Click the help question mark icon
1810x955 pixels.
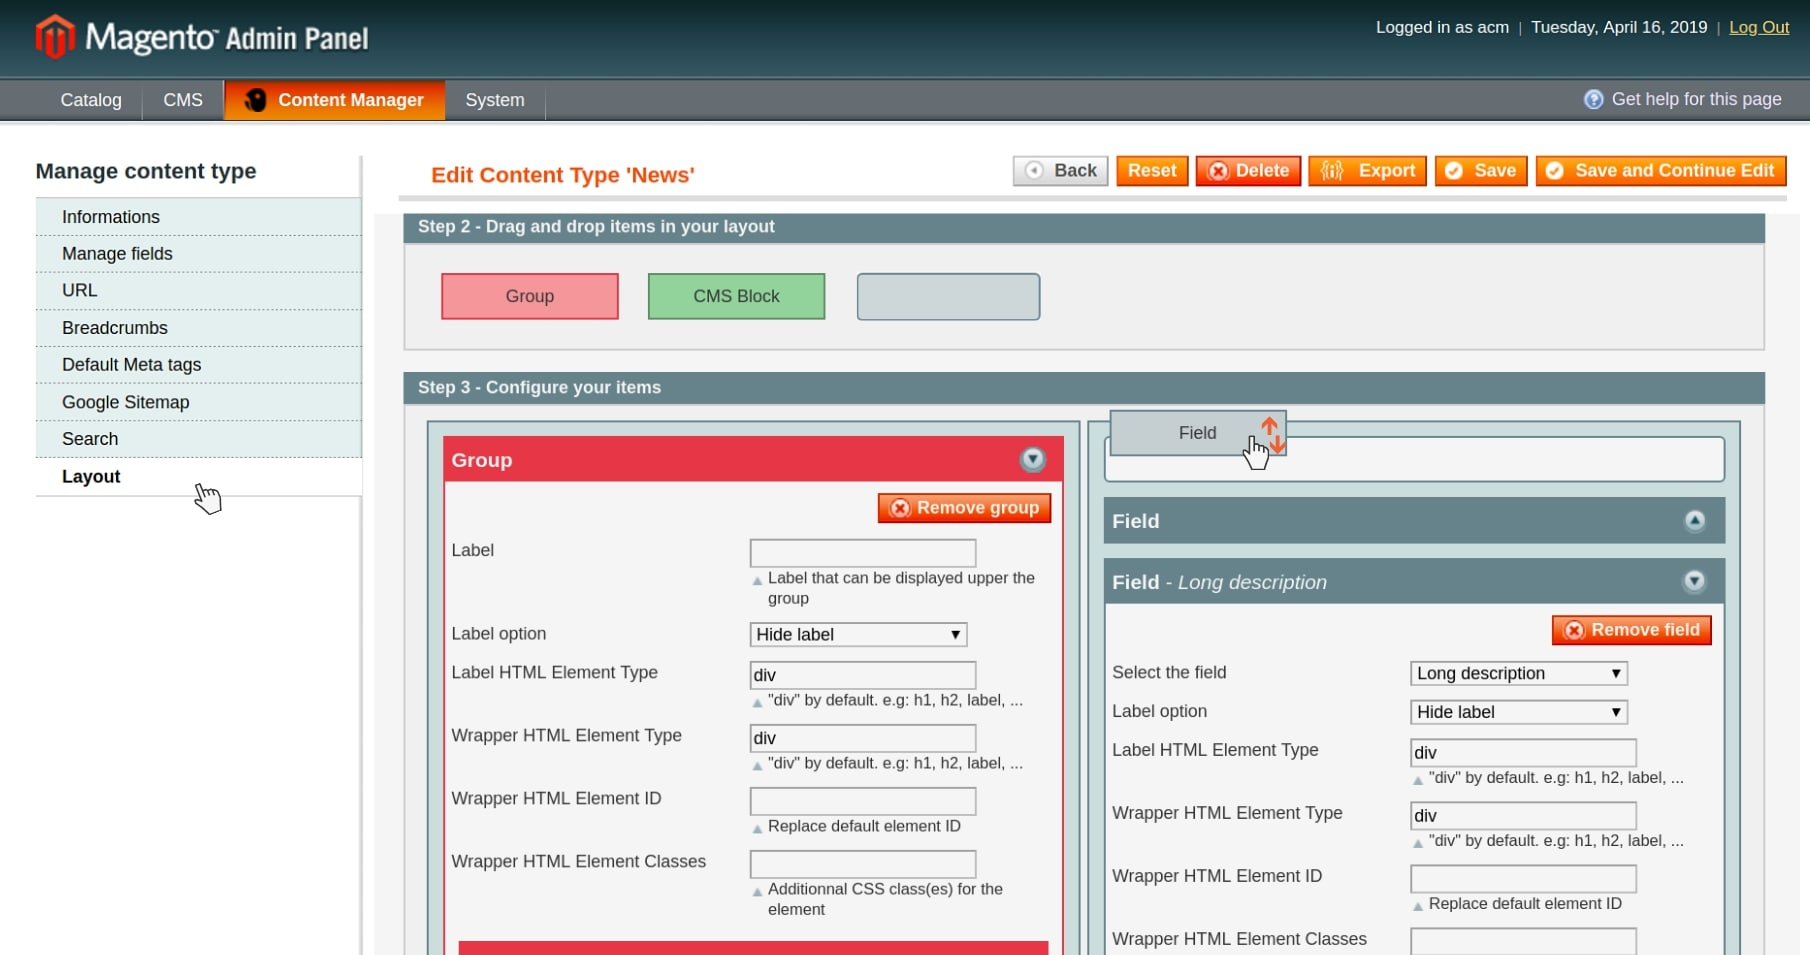[1593, 99]
